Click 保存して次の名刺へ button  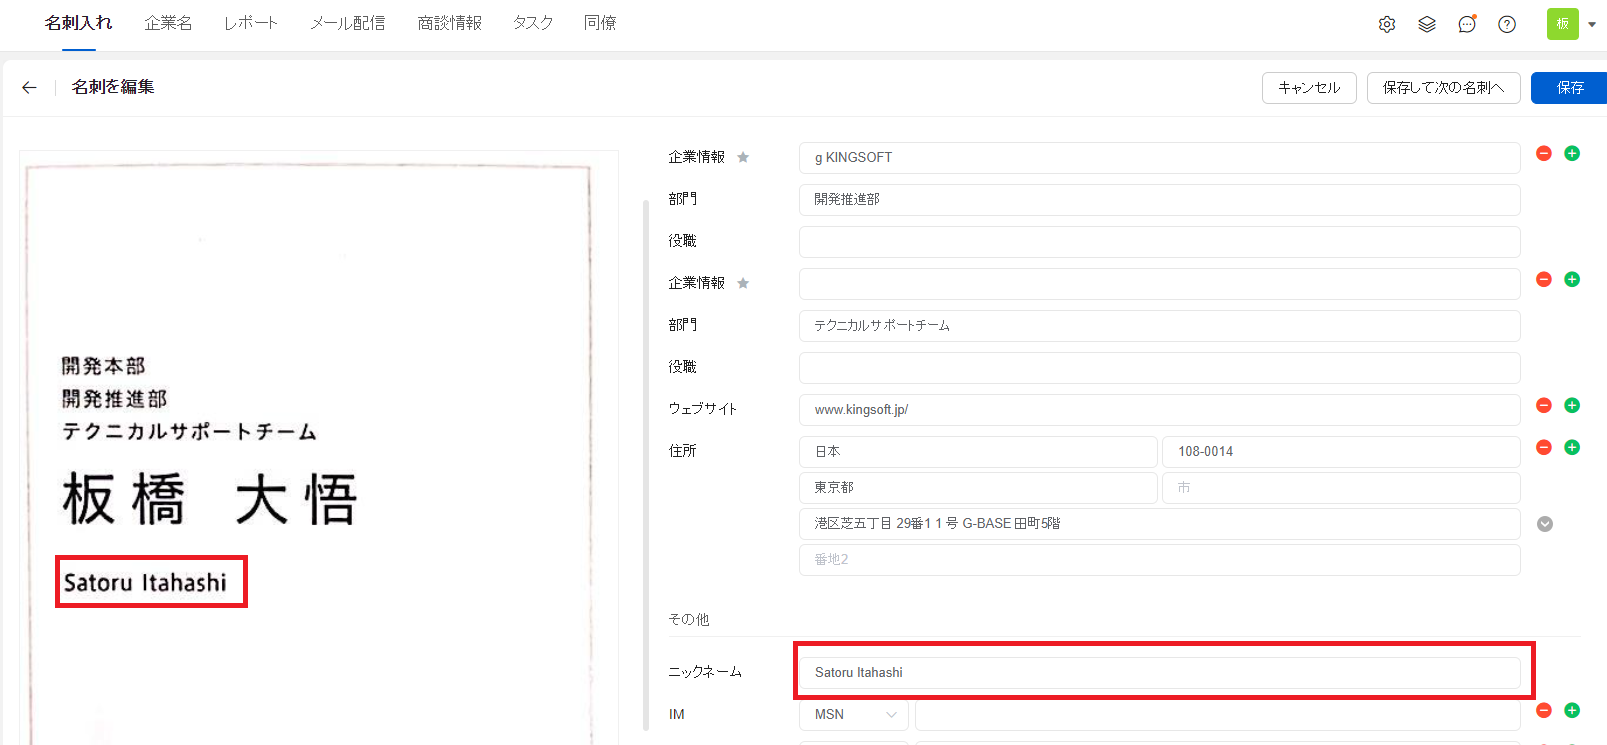(1444, 88)
